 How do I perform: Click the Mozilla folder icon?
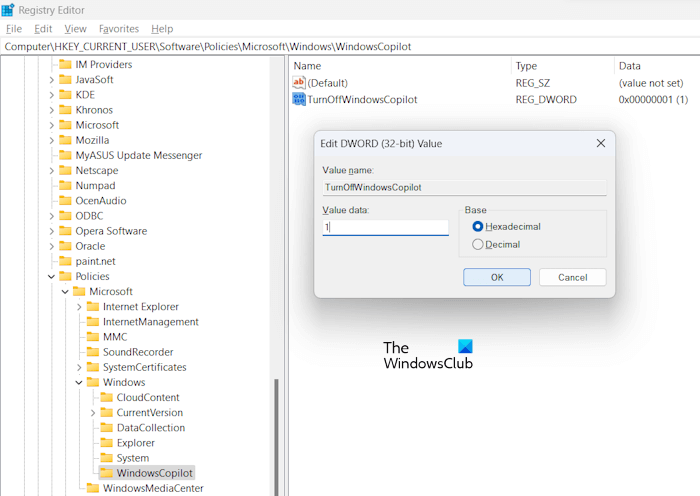click(x=65, y=140)
